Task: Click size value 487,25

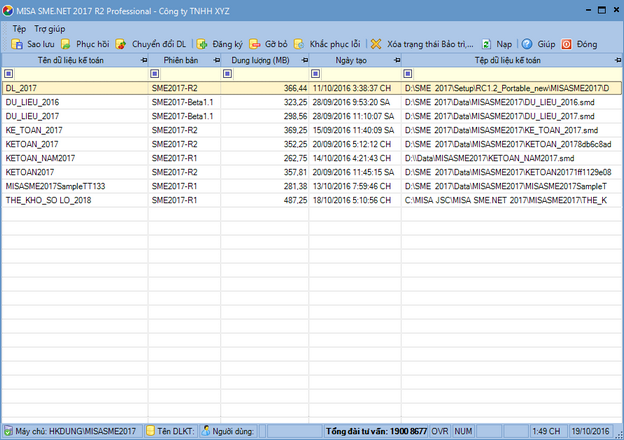Action: point(295,200)
